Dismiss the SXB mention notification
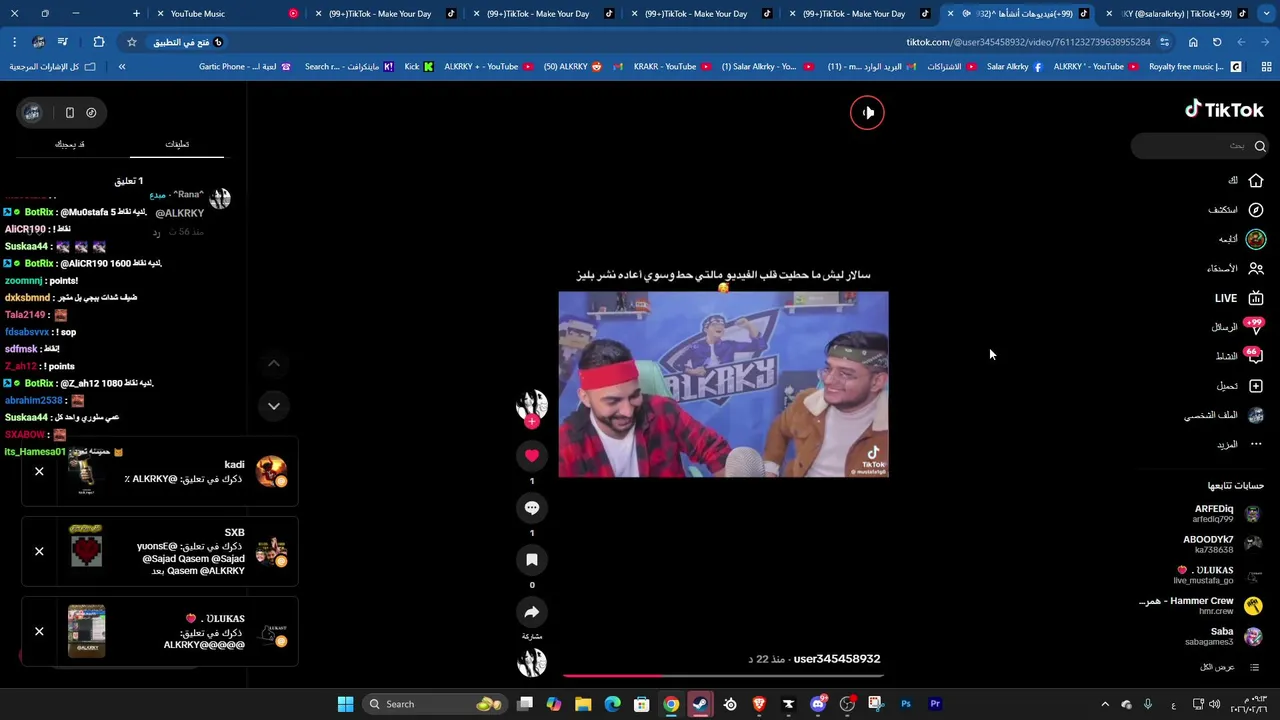 click(39, 551)
